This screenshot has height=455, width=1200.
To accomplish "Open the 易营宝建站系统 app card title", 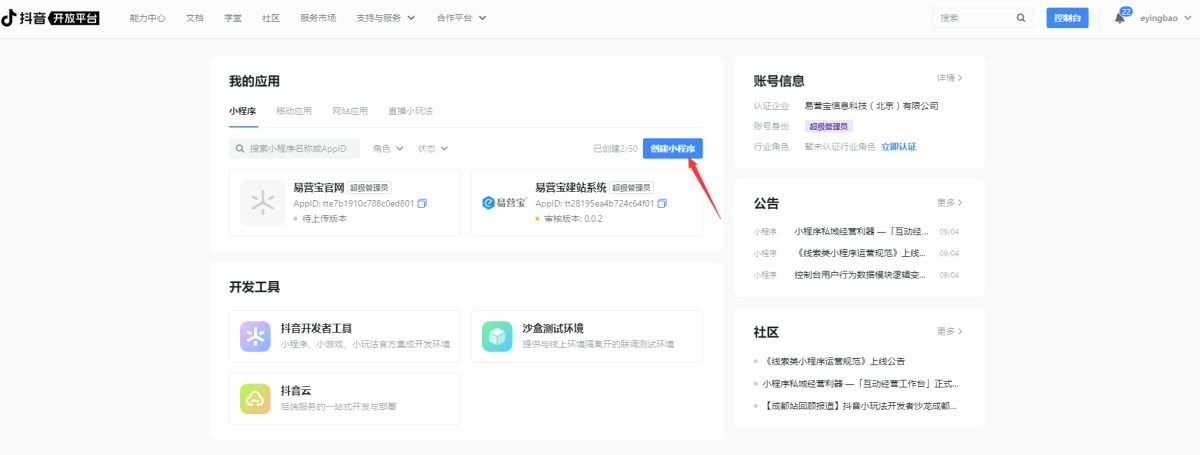I will pyautogui.click(x=570, y=186).
